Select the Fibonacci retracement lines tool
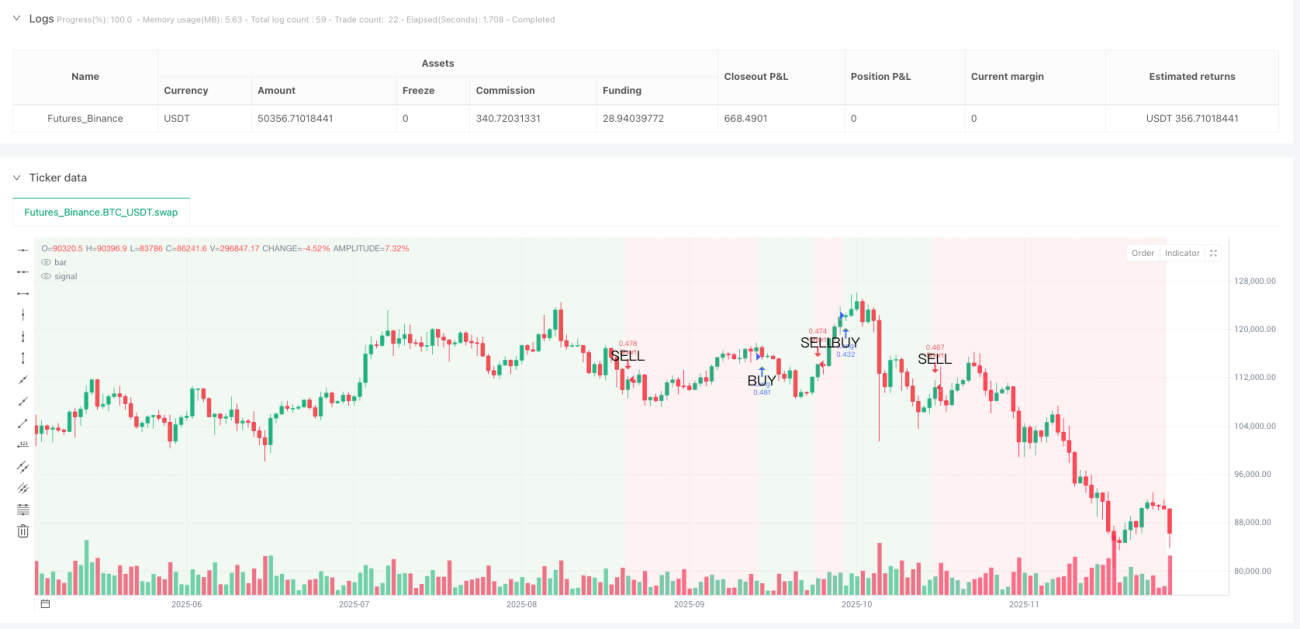 (23, 509)
